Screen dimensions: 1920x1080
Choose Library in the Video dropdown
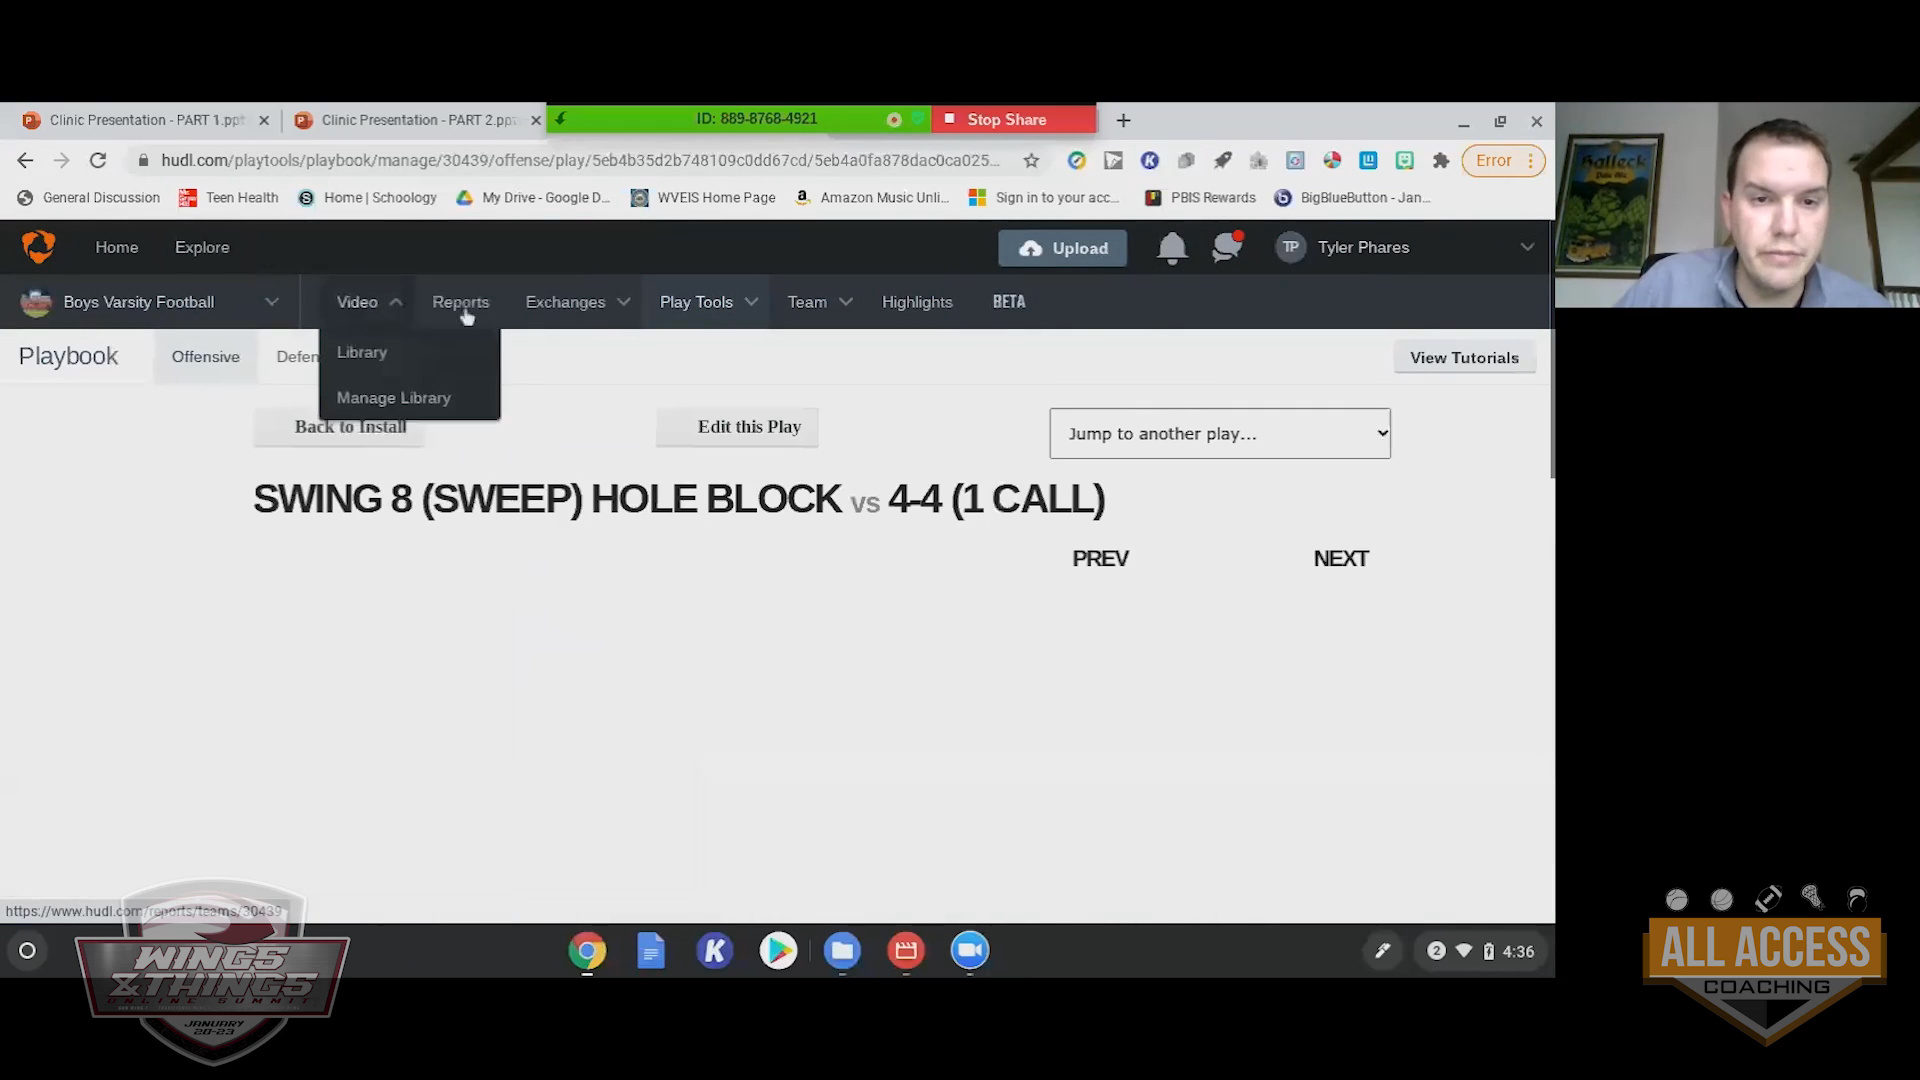362,353
